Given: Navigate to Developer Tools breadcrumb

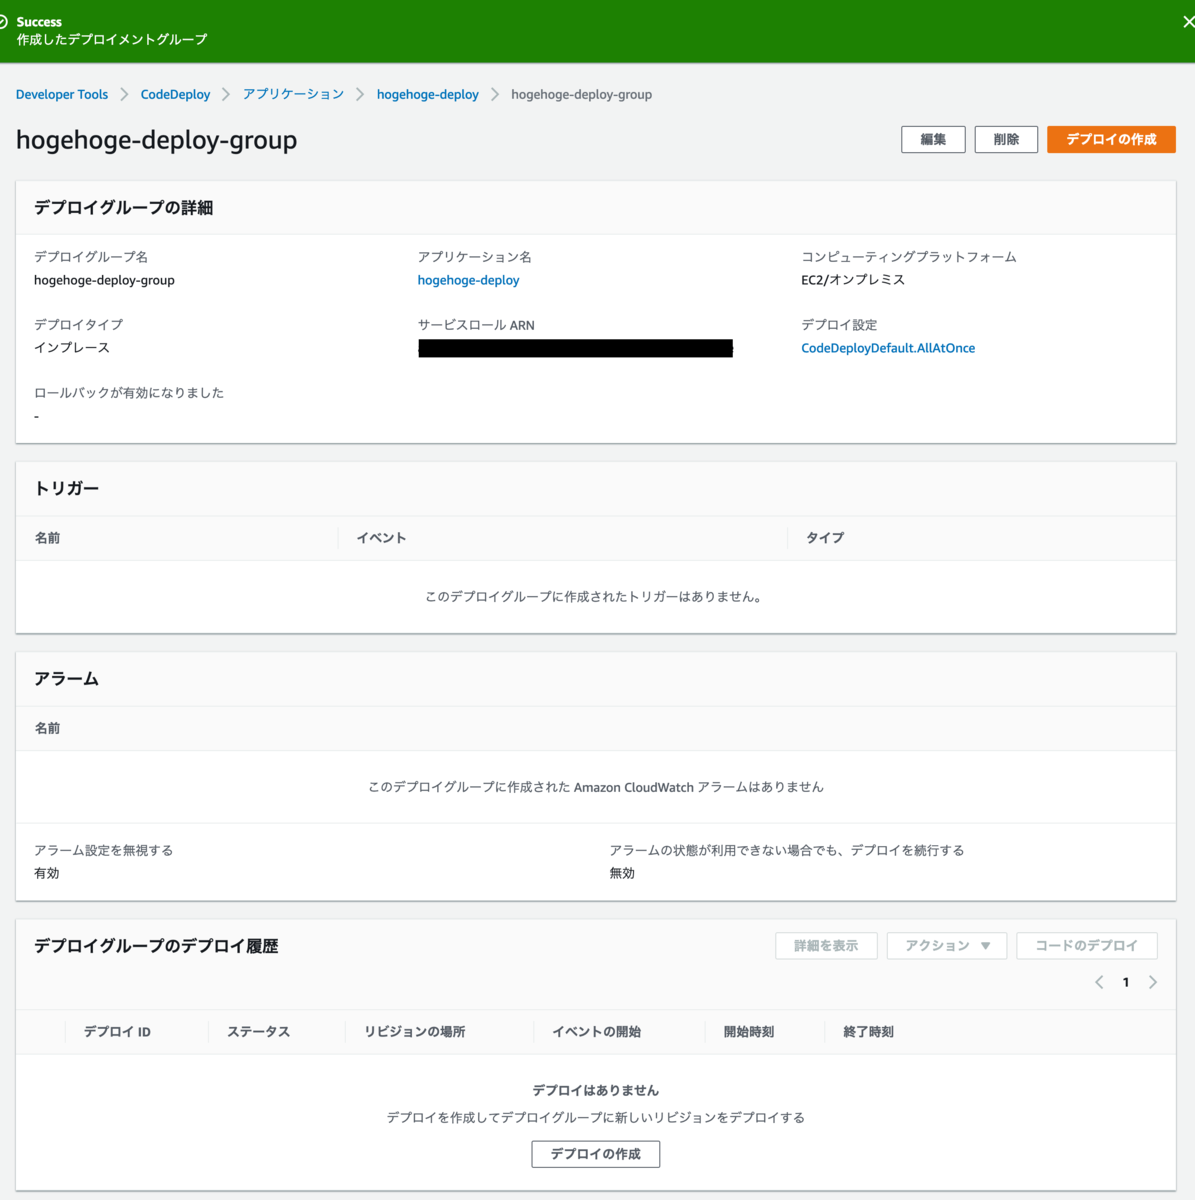Looking at the screenshot, I should pos(61,94).
